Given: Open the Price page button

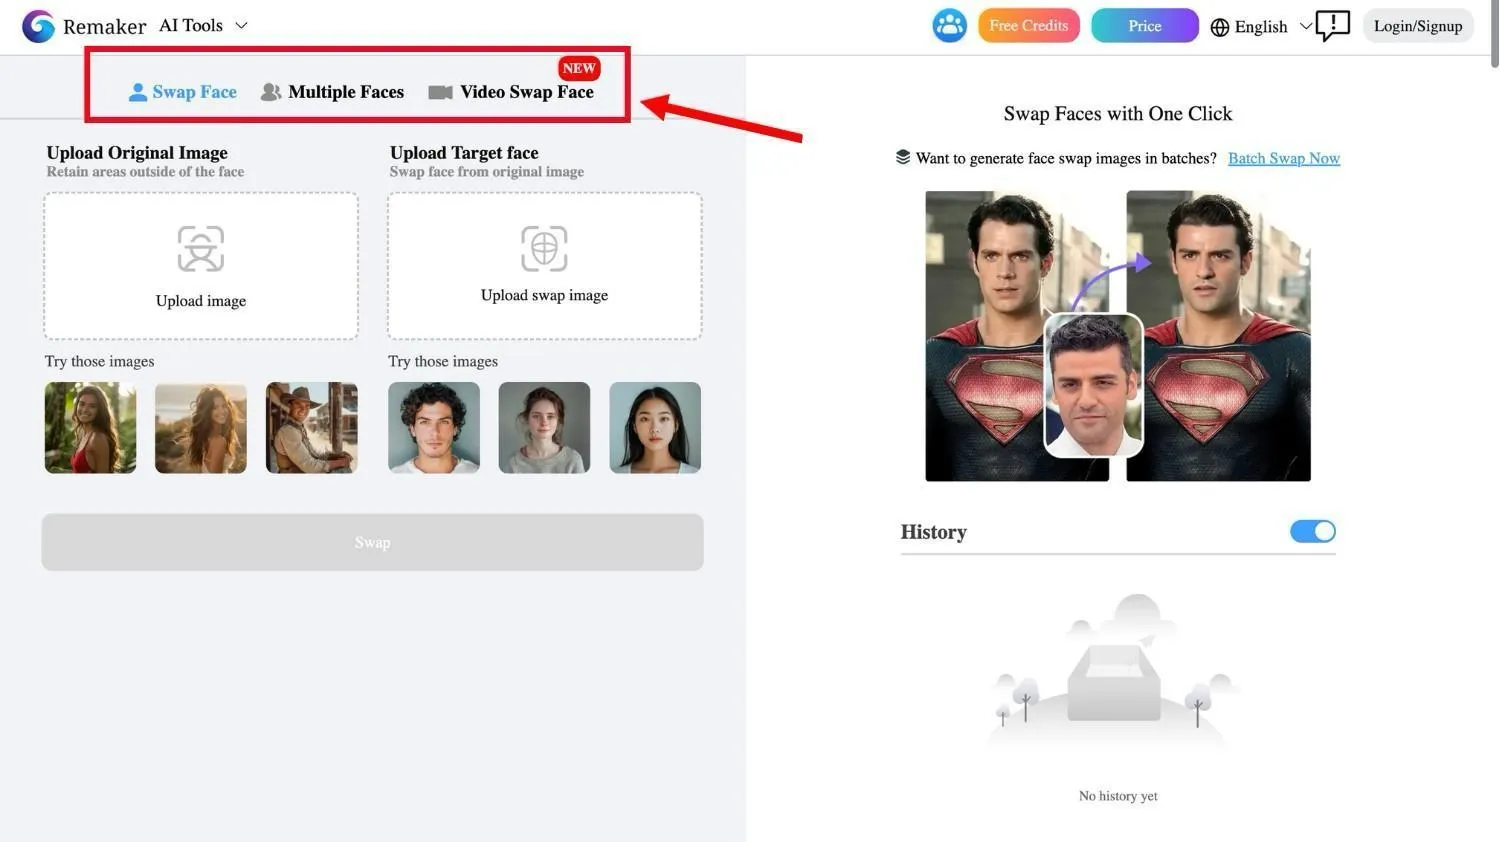Looking at the screenshot, I should 1144,26.
